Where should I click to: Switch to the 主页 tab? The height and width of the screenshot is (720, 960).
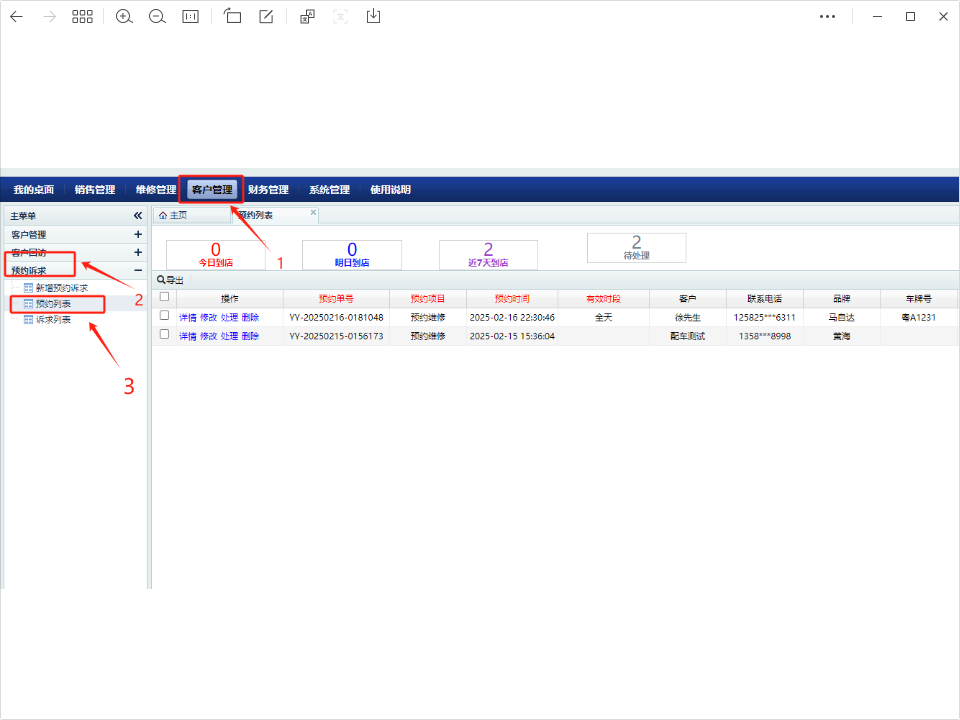pyautogui.click(x=173, y=215)
